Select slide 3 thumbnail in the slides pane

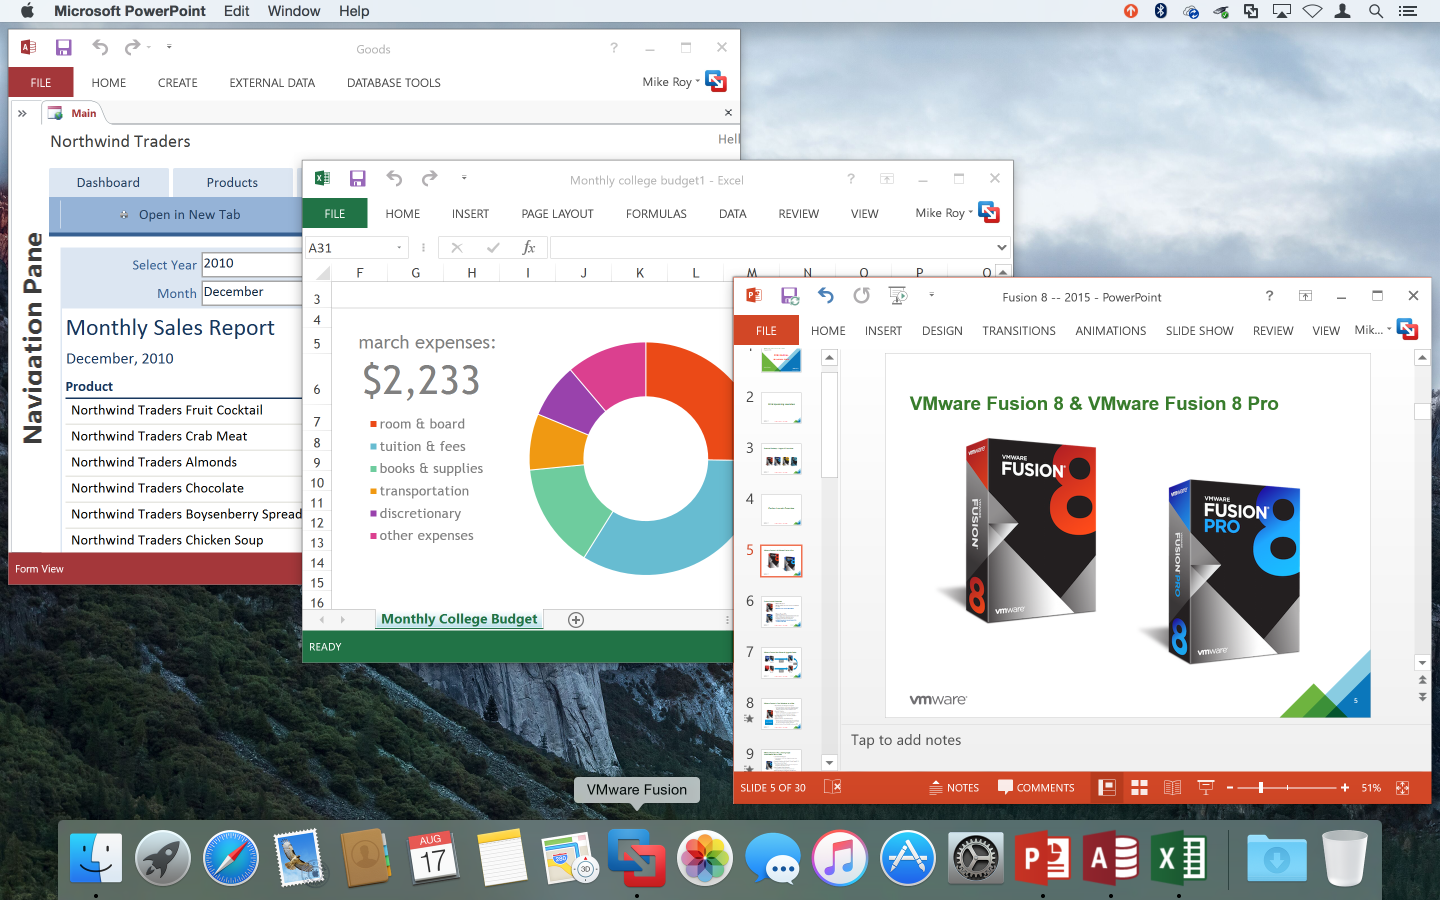point(780,459)
